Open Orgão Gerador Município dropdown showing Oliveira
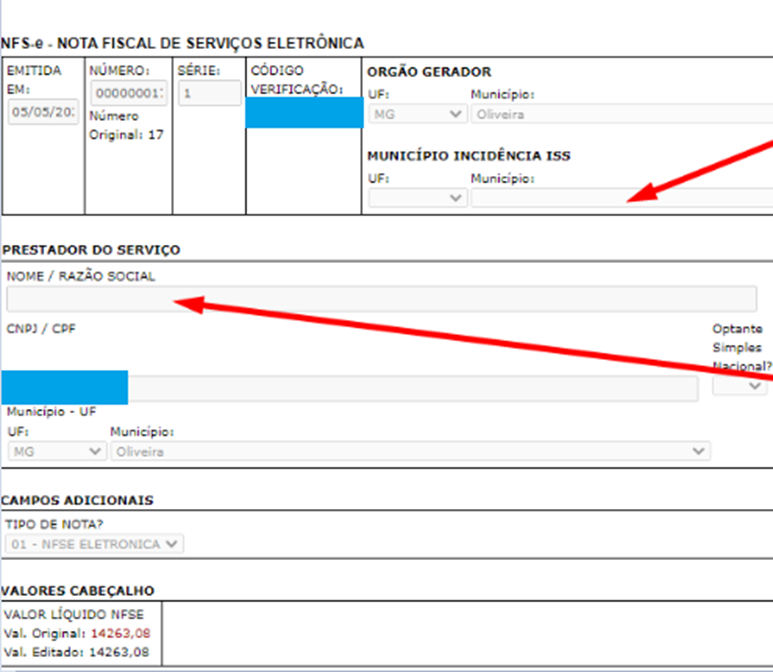773x672 pixels. (x=620, y=114)
